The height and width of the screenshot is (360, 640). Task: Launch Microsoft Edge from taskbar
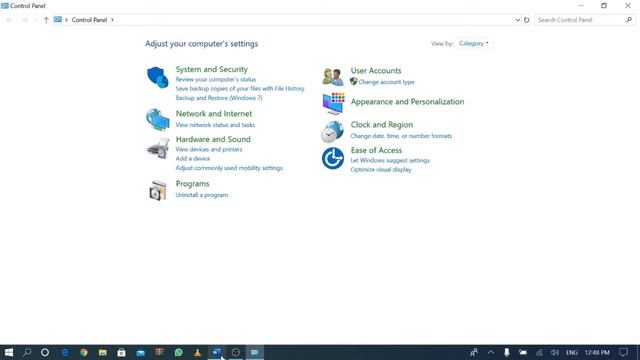pyautogui.click(x=64, y=352)
